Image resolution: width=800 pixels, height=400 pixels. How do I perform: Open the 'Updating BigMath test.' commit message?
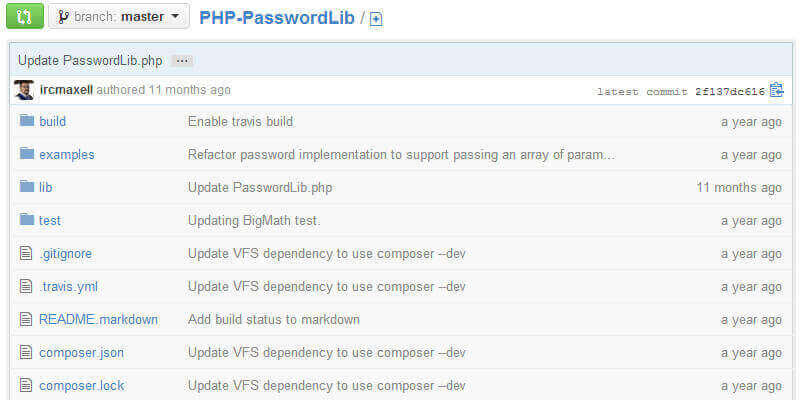[x=254, y=220]
